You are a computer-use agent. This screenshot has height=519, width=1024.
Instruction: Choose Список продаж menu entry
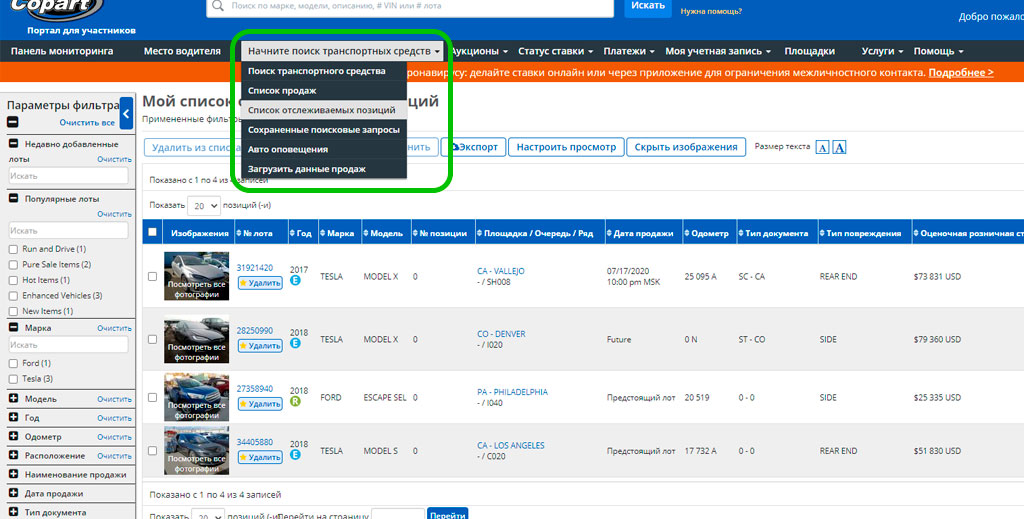[x=323, y=91]
